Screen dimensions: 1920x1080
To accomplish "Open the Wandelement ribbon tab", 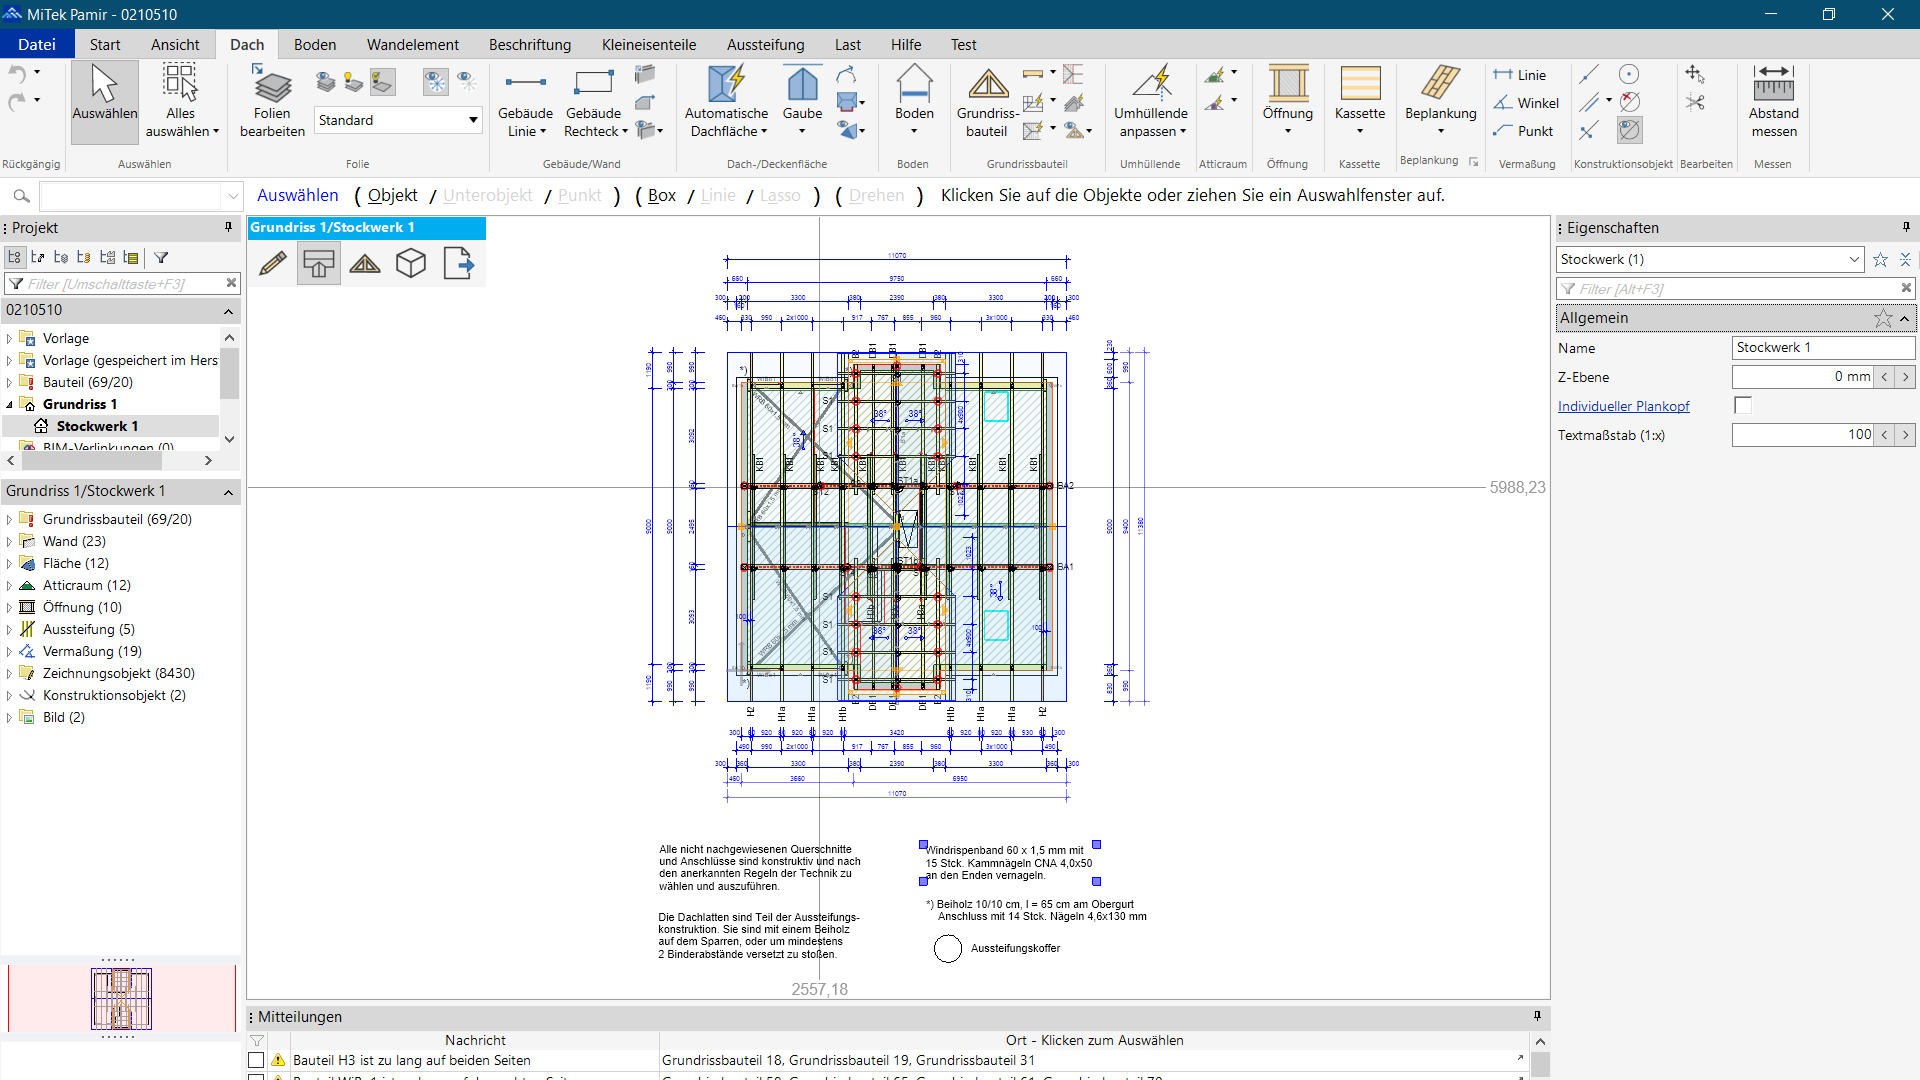I will tap(412, 44).
